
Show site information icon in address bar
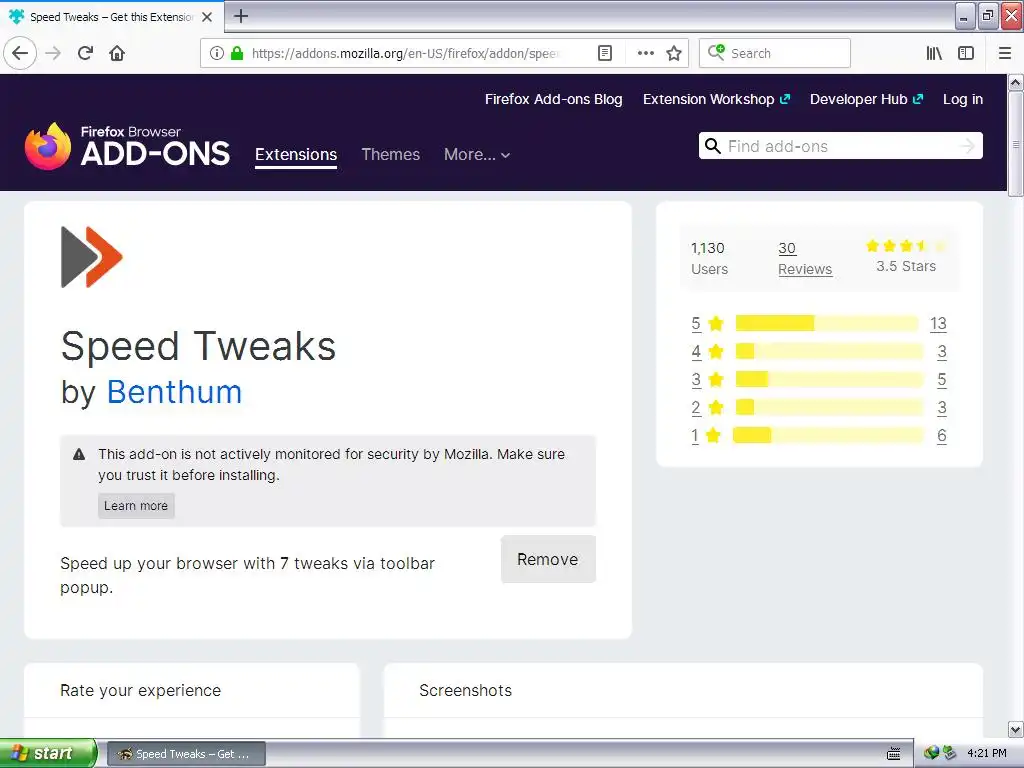(x=217, y=53)
